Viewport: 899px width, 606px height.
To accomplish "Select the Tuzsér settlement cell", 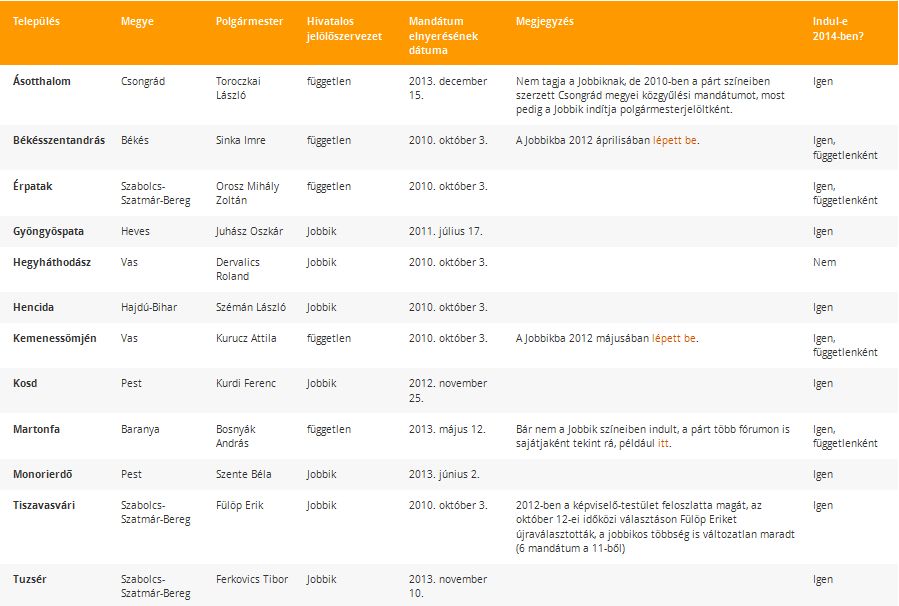I will [30, 580].
